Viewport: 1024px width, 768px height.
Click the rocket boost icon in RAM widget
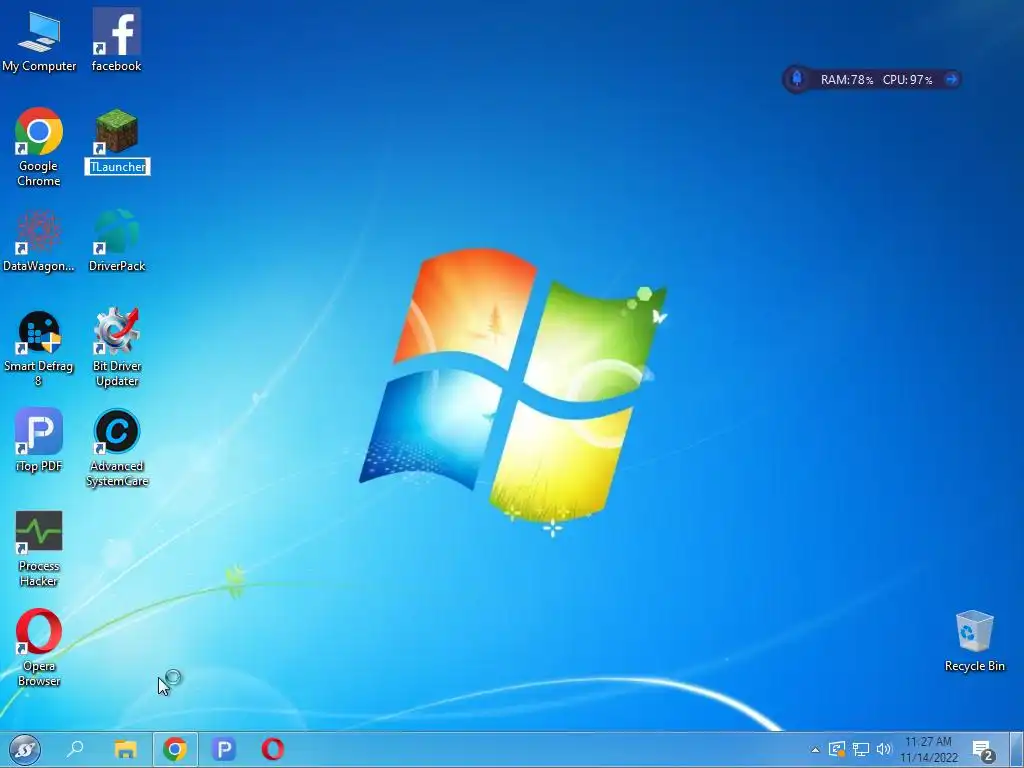point(797,79)
